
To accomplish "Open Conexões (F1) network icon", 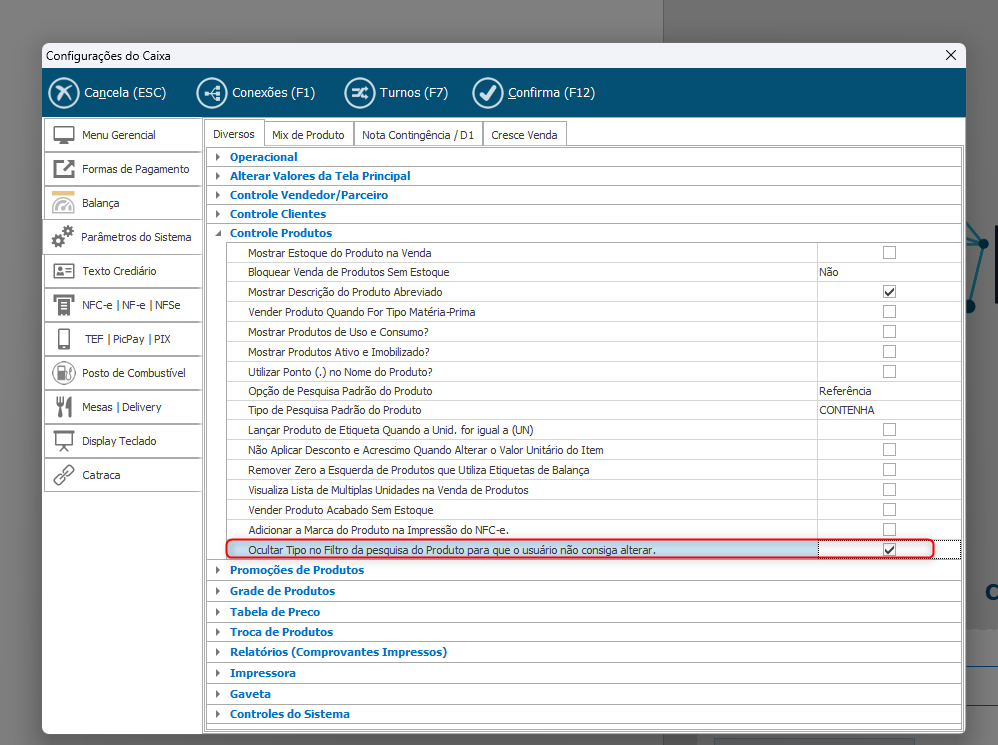I will 212,93.
